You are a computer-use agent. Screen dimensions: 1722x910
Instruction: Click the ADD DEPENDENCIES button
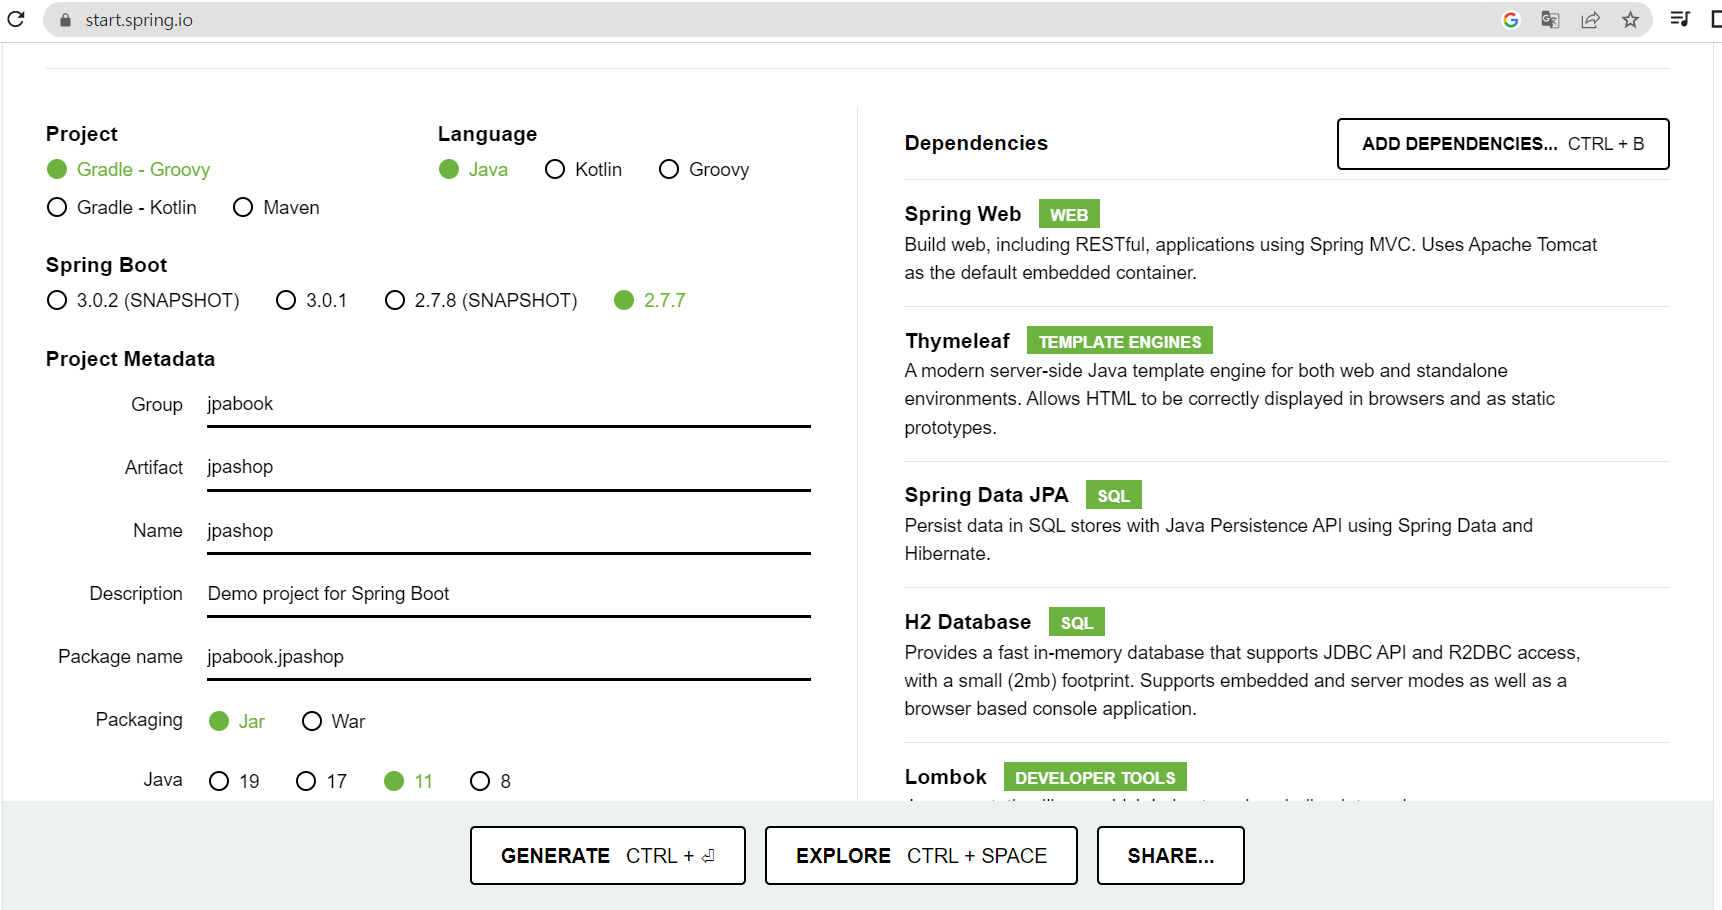pyautogui.click(x=1503, y=144)
